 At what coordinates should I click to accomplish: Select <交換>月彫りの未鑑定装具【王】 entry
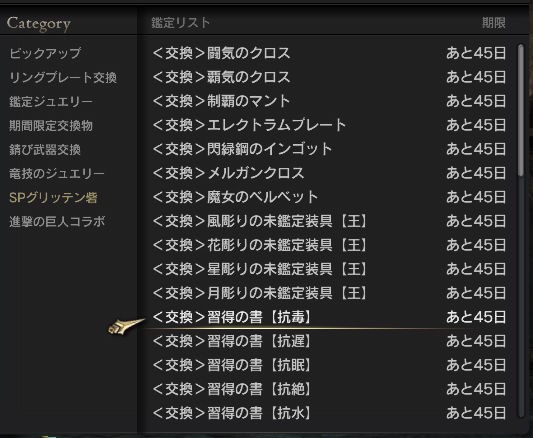pos(329,293)
